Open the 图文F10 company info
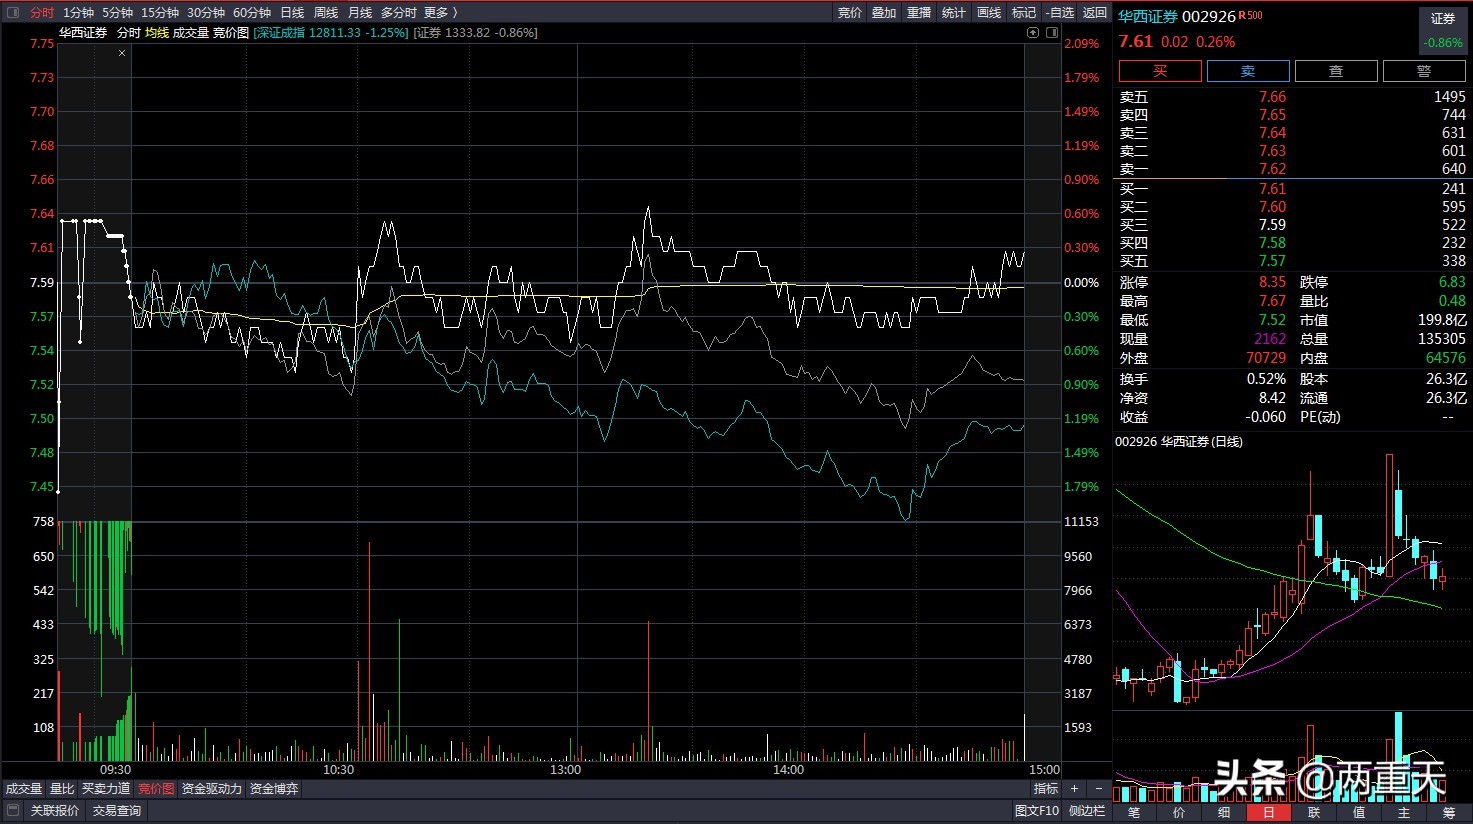1473x824 pixels. coord(1037,811)
